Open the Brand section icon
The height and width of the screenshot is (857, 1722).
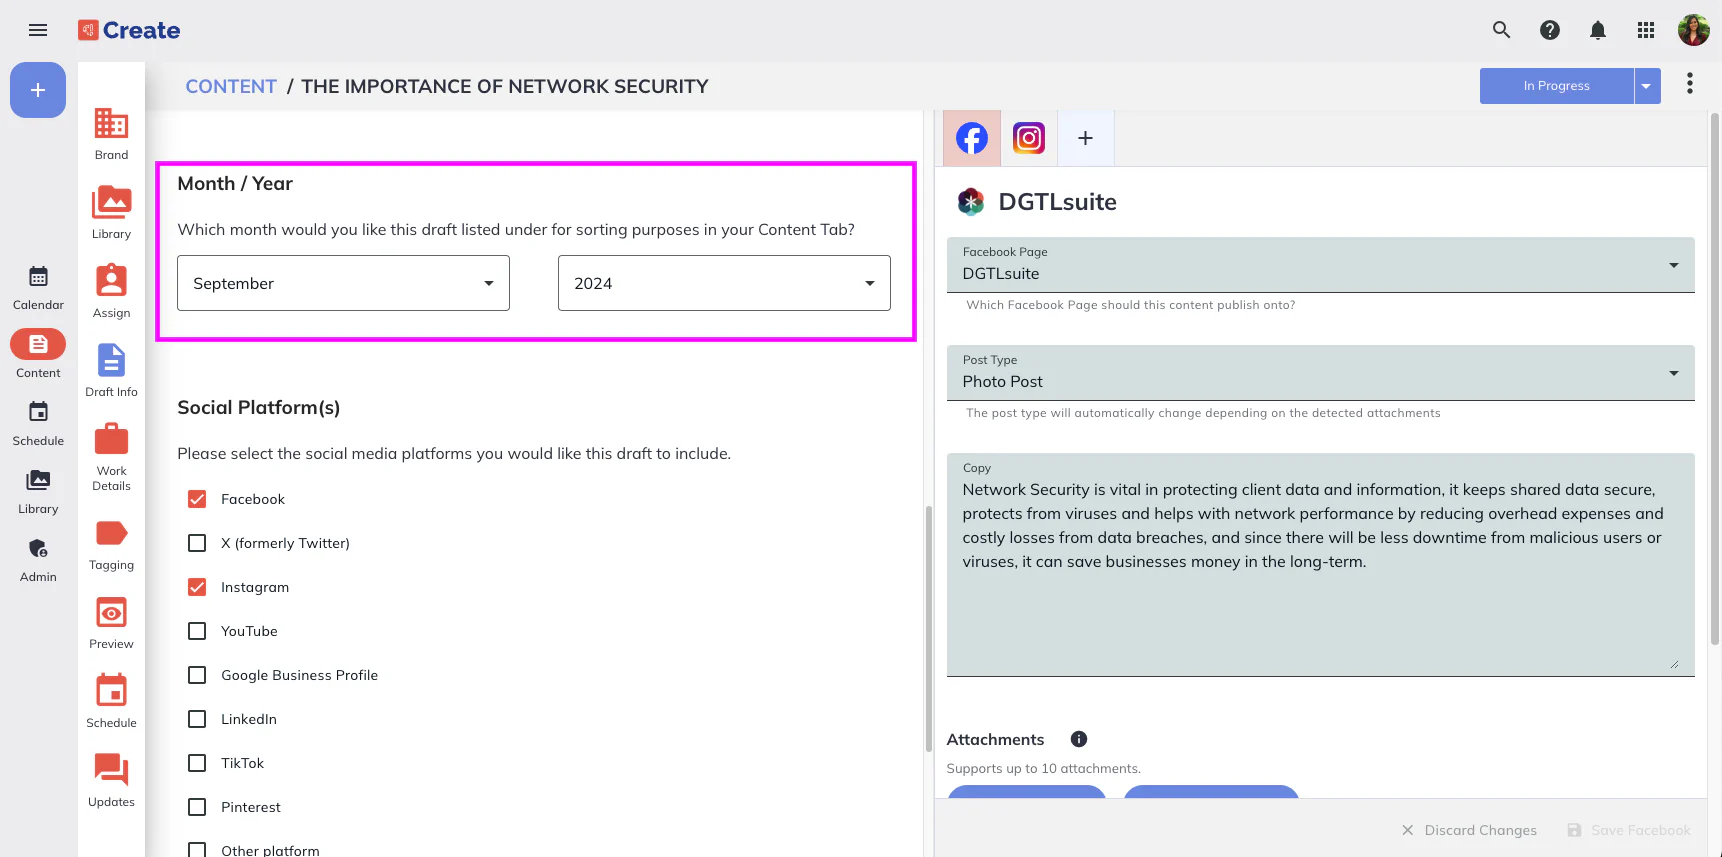click(111, 124)
